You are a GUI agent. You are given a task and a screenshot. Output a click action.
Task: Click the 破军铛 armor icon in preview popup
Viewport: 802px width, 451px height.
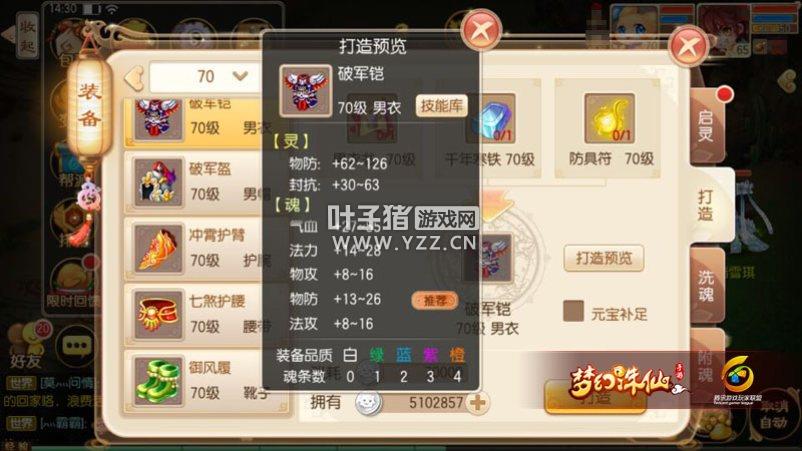point(305,91)
